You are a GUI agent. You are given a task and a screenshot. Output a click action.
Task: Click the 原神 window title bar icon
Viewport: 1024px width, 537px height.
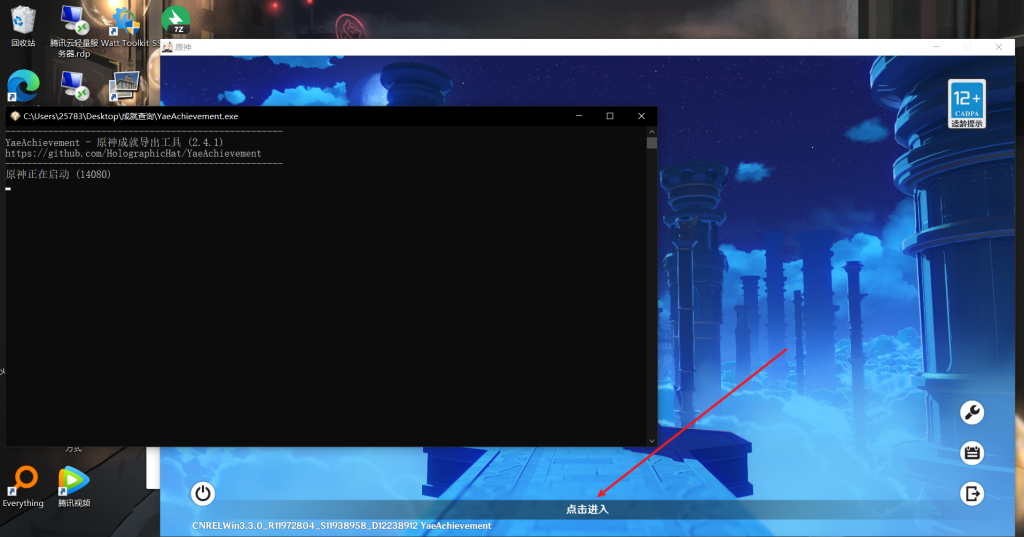[x=167, y=47]
